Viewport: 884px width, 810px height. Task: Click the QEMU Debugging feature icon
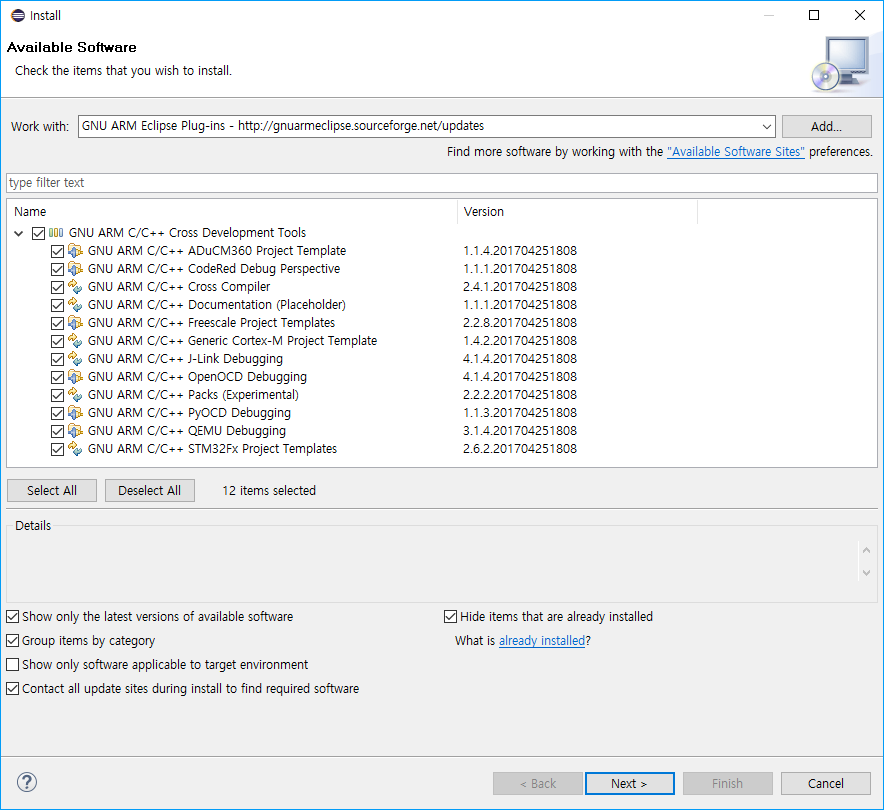[75, 430]
